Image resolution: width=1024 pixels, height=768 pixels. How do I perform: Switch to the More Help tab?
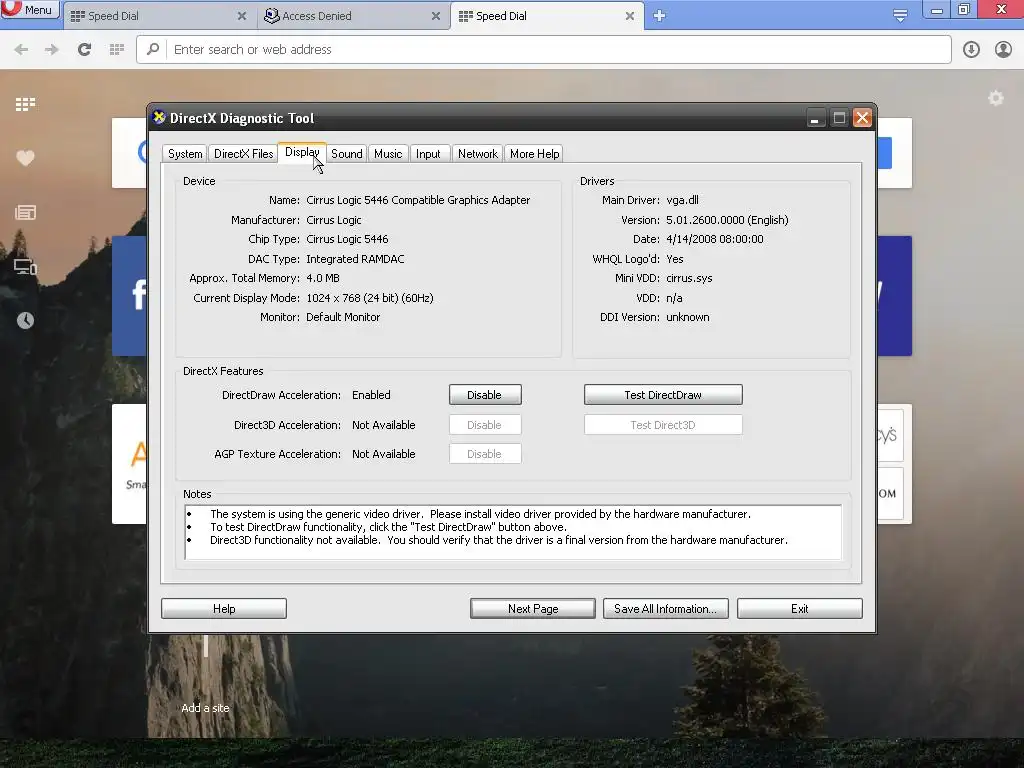[x=534, y=154]
